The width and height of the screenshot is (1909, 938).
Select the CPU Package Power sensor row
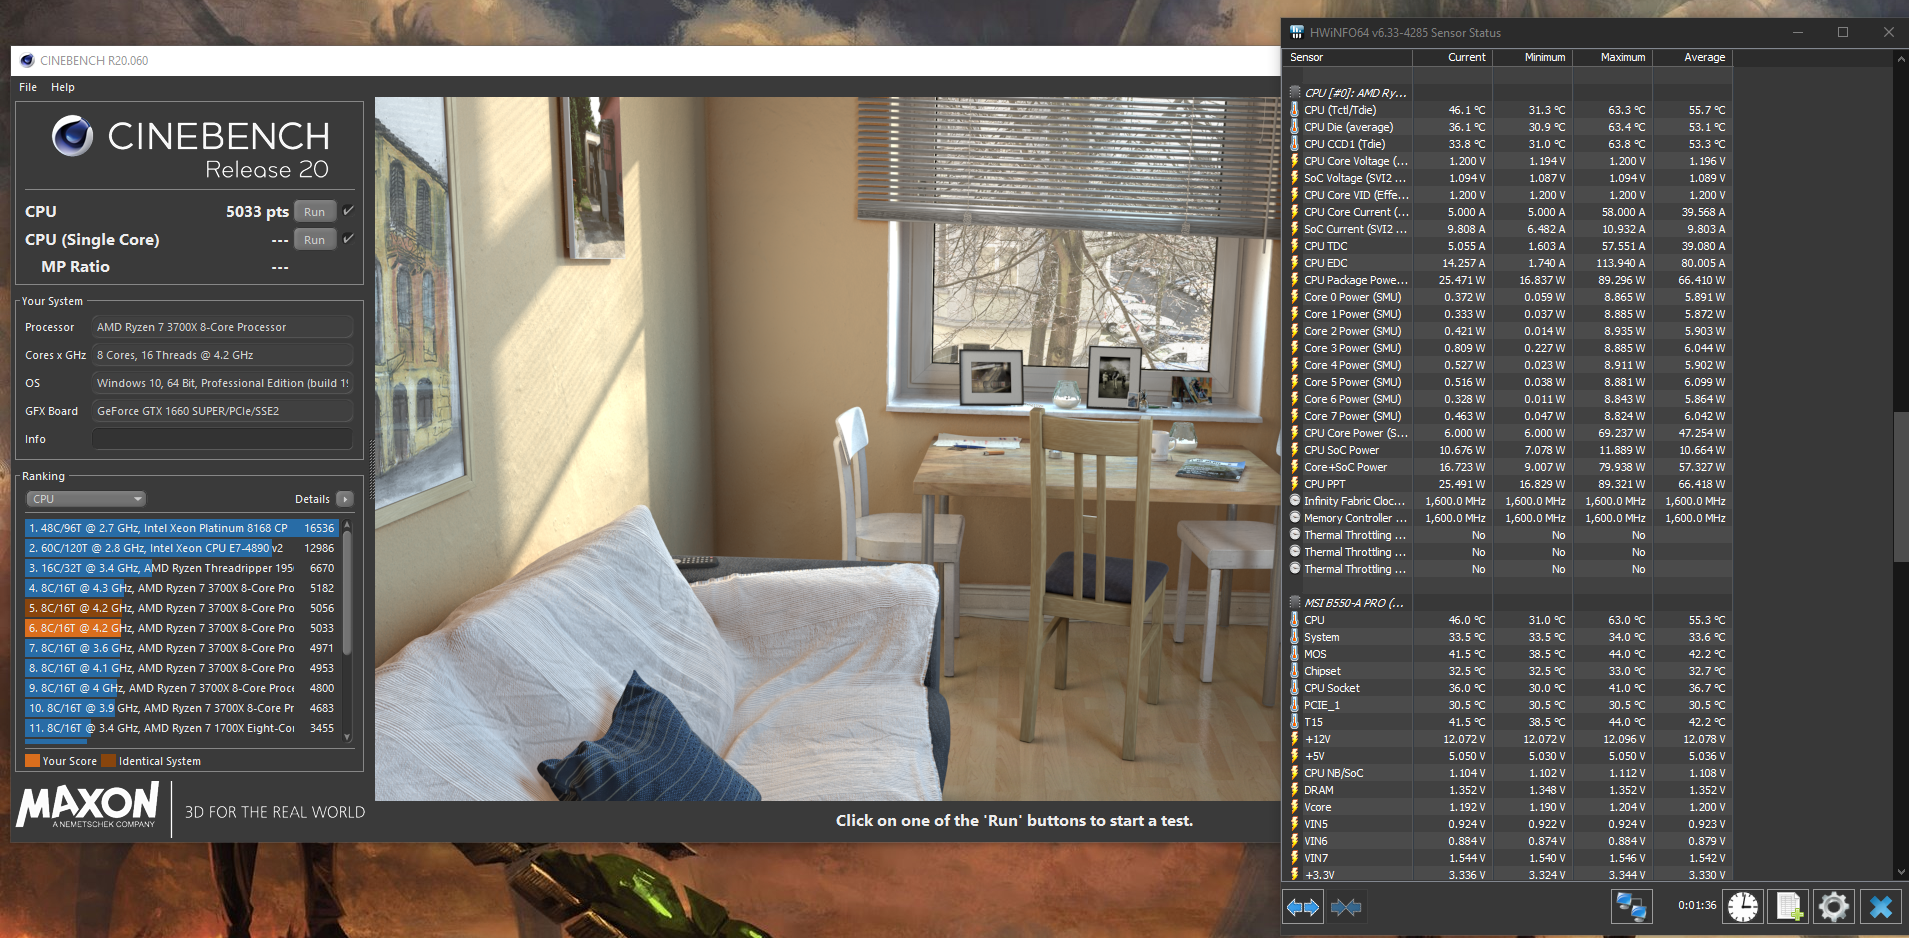pos(1508,280)
